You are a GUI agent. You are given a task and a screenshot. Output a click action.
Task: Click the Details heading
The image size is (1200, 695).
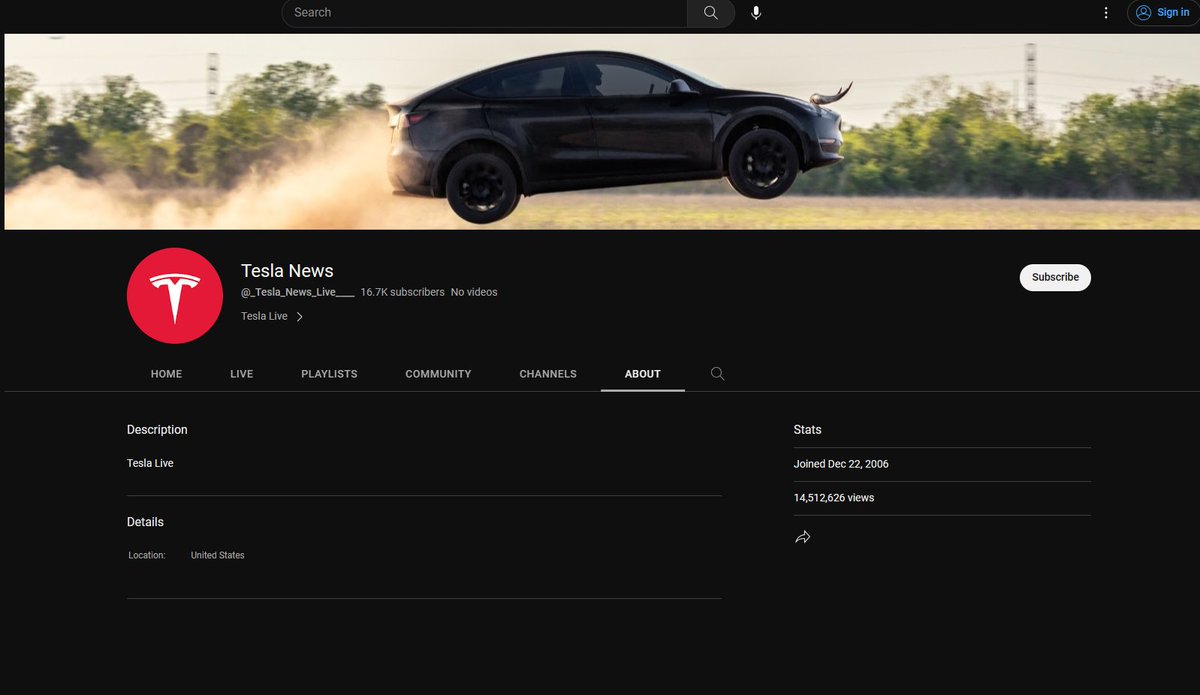point(145,522)
